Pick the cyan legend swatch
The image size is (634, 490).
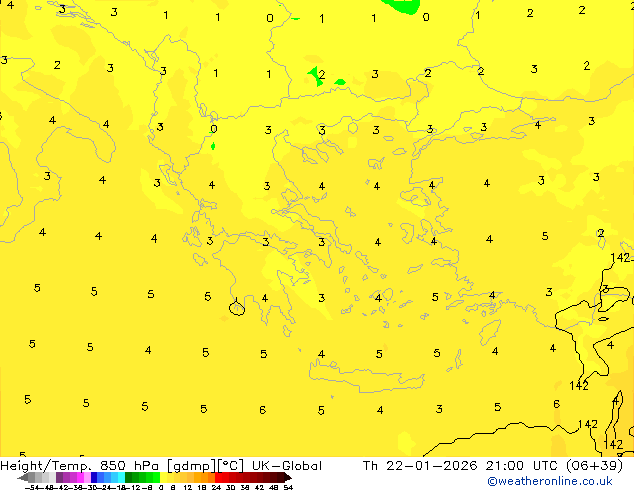click(121, 477)
